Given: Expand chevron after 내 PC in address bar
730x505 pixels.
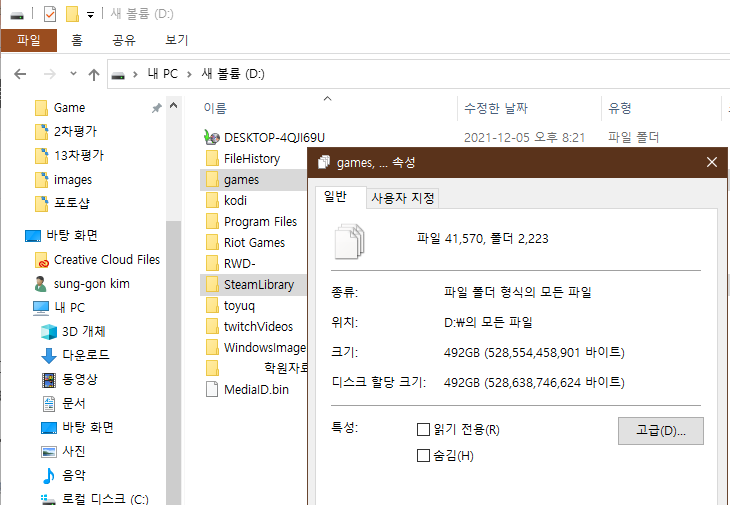Looking at the screenshot, I should 189,74.
